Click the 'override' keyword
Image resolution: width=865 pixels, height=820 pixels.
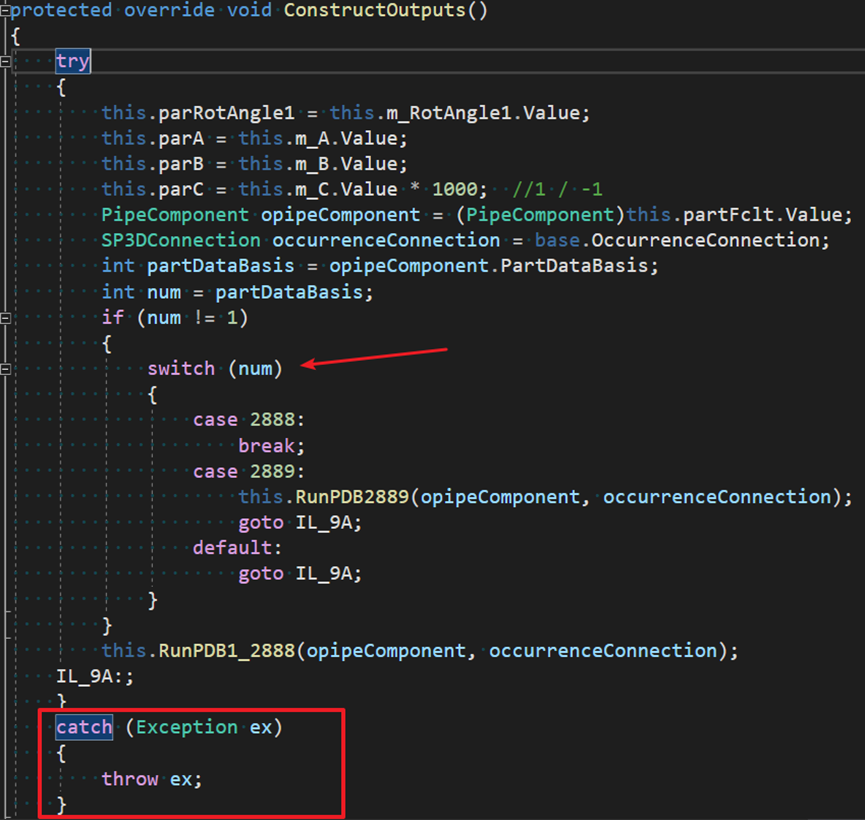pyautogui.click(x=169, y=10)
